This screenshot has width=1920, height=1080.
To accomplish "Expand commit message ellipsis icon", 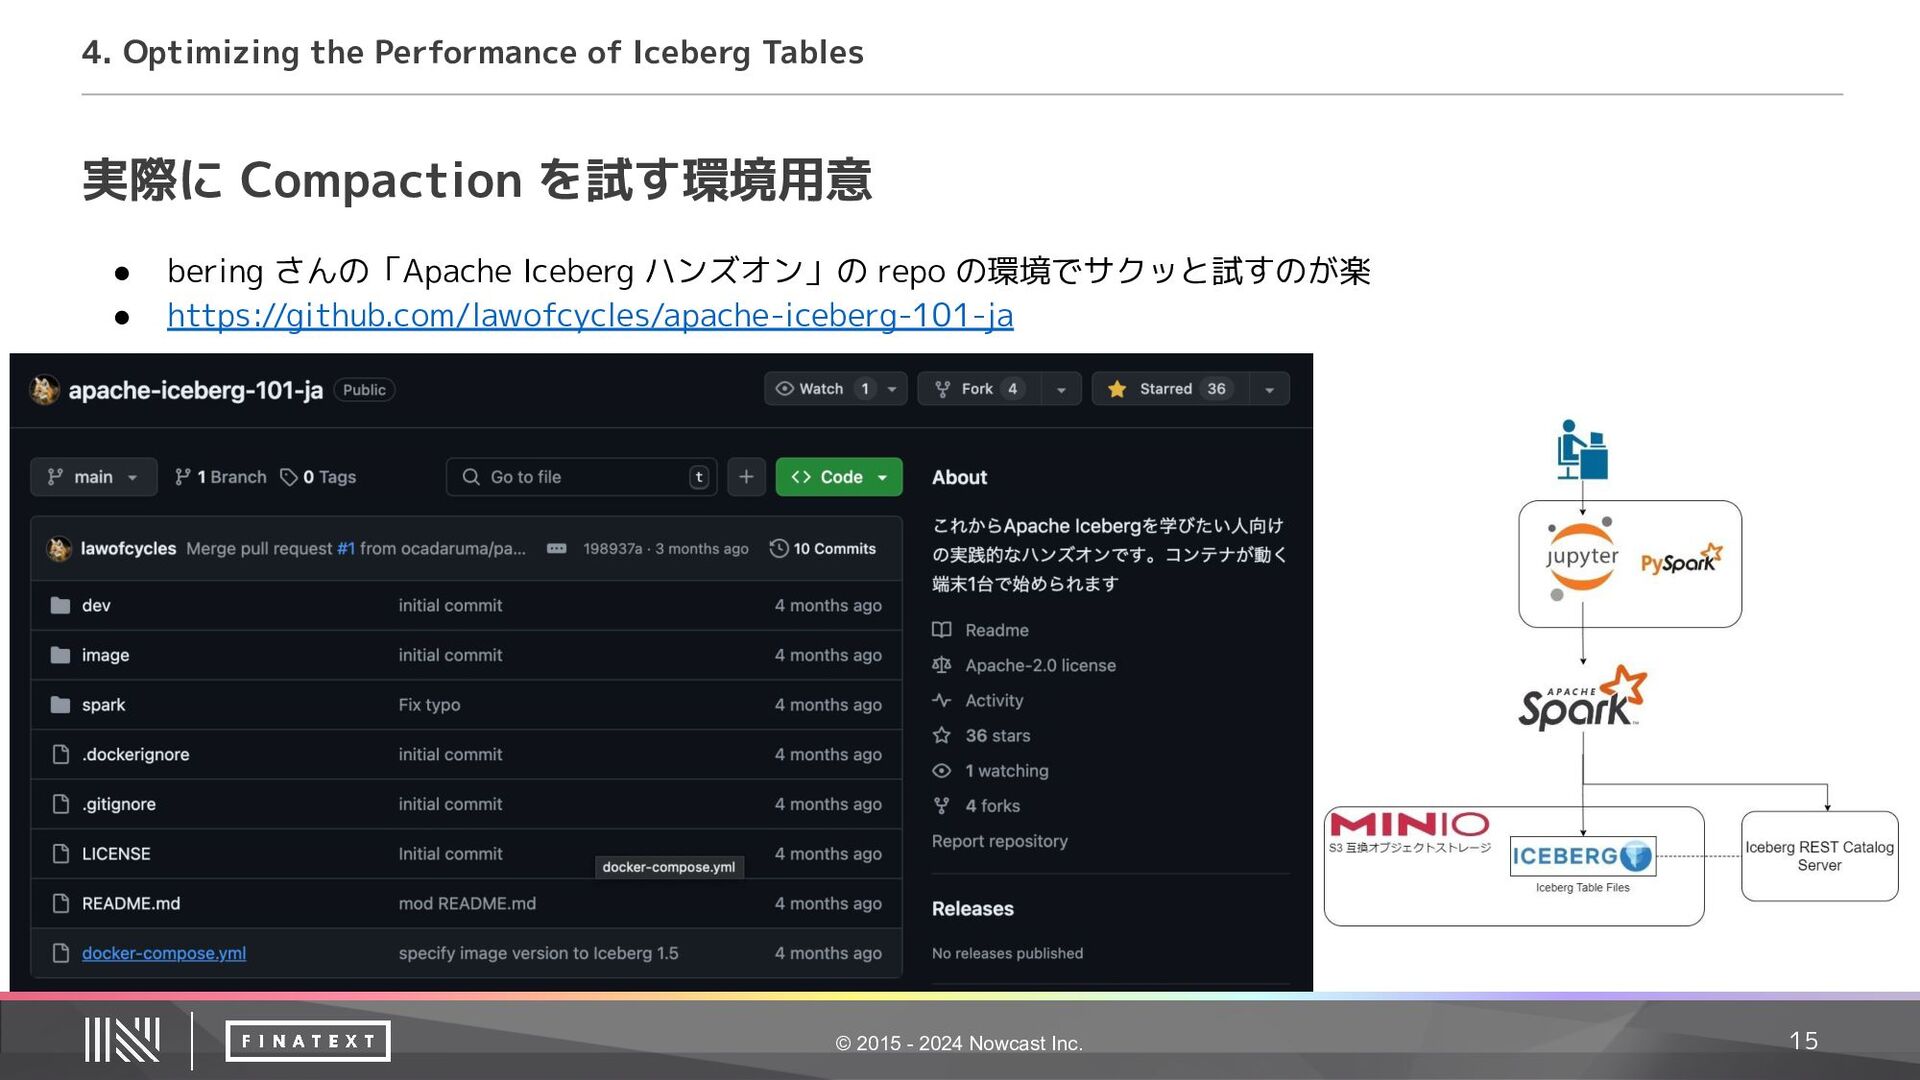I will click(557, 548).
